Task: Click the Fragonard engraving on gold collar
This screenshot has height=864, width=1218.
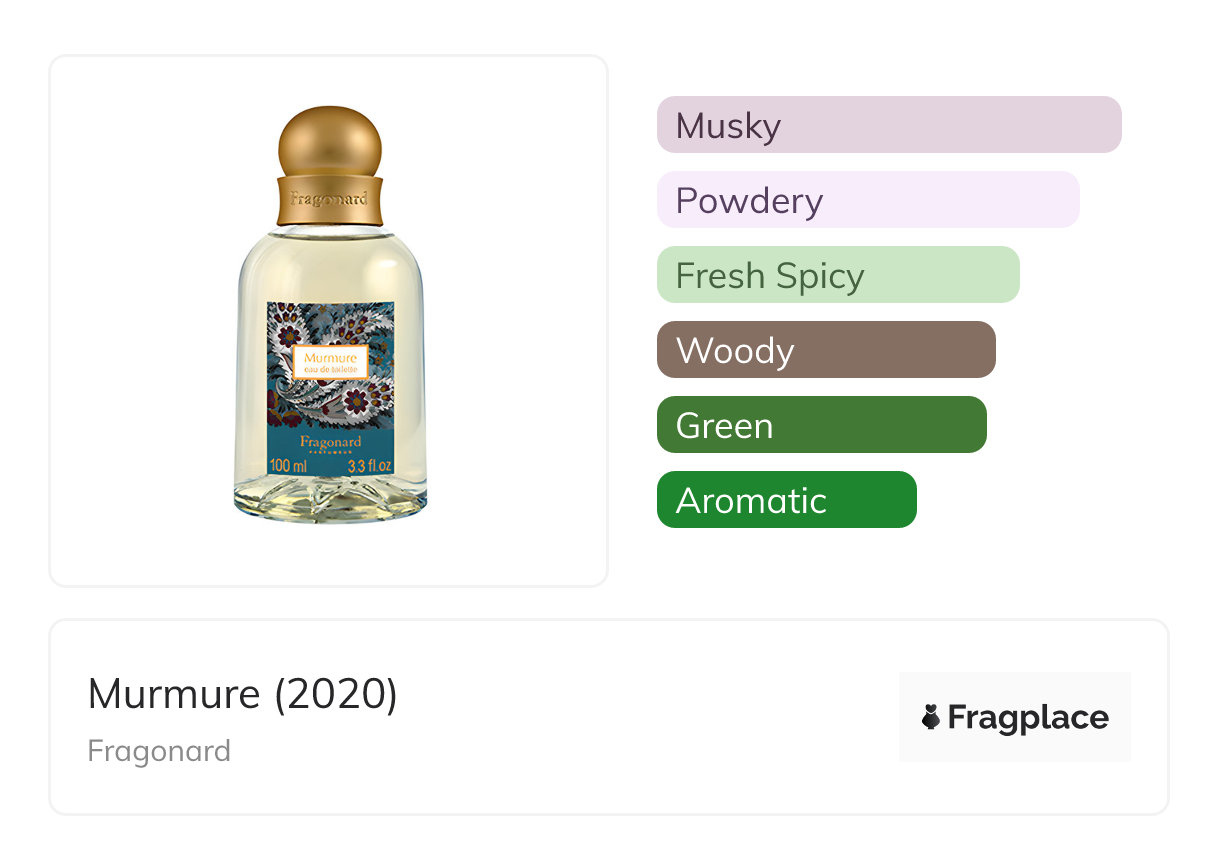Action: coord(330,198)
